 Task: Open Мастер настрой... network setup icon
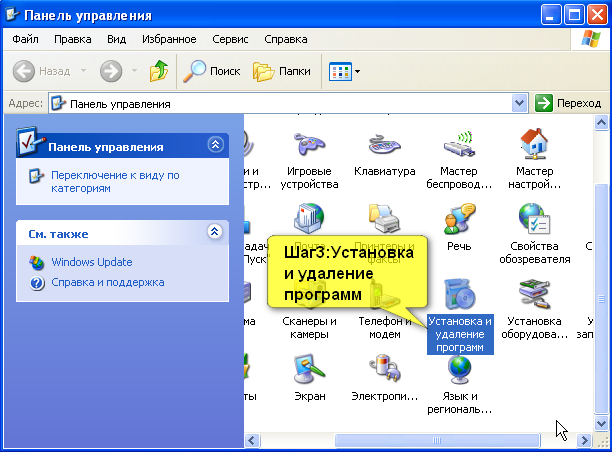point(534,144)
